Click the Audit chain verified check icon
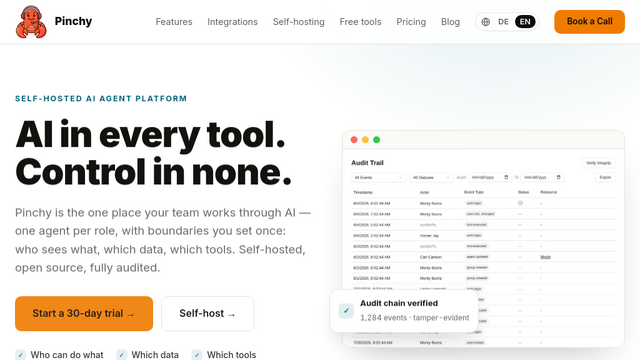The height and width of the screenshot is (360, 640). (x=346, y=311)
